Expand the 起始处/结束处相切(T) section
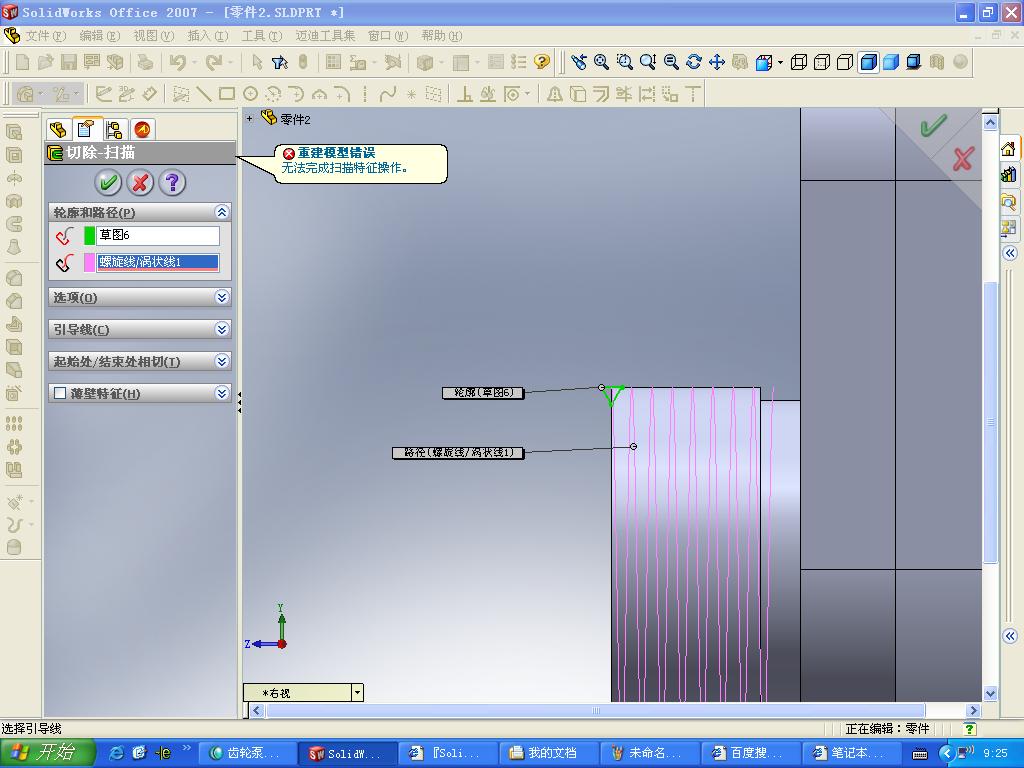Viewport: 1024px width, 768px height. coord(221,361)
